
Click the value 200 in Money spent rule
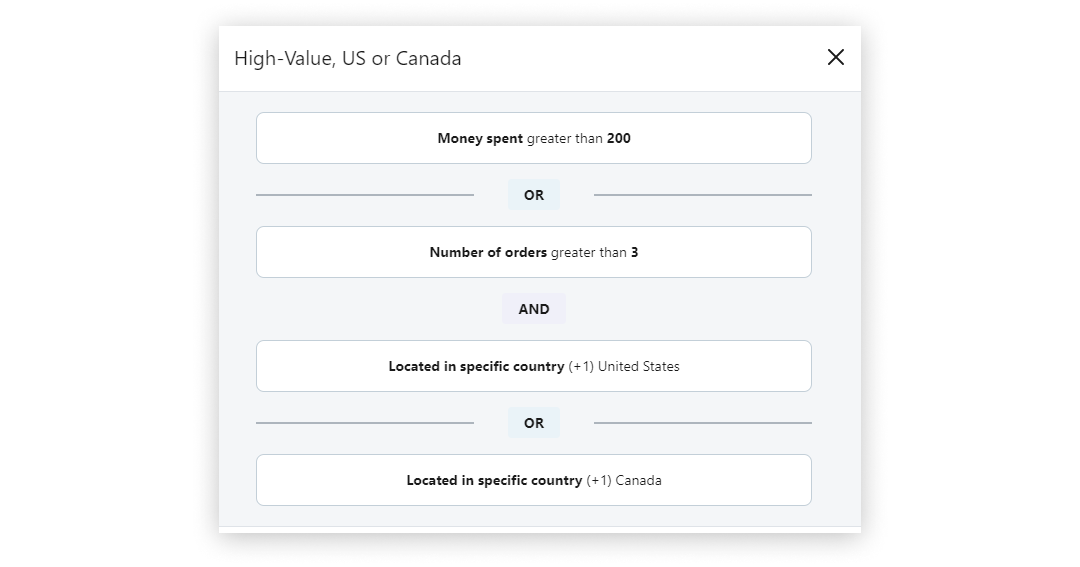coord(619,139)
